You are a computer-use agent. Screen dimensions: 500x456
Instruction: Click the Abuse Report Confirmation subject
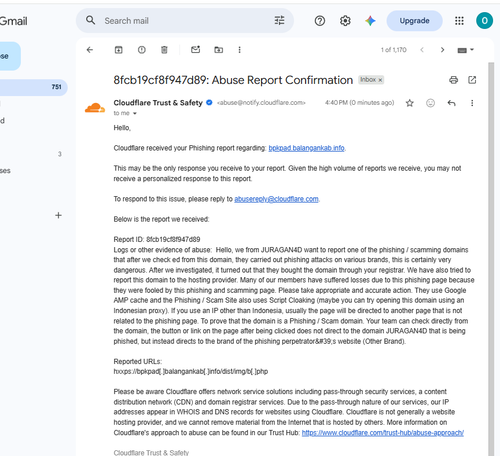pyautogui.click(x=233, y=80)
